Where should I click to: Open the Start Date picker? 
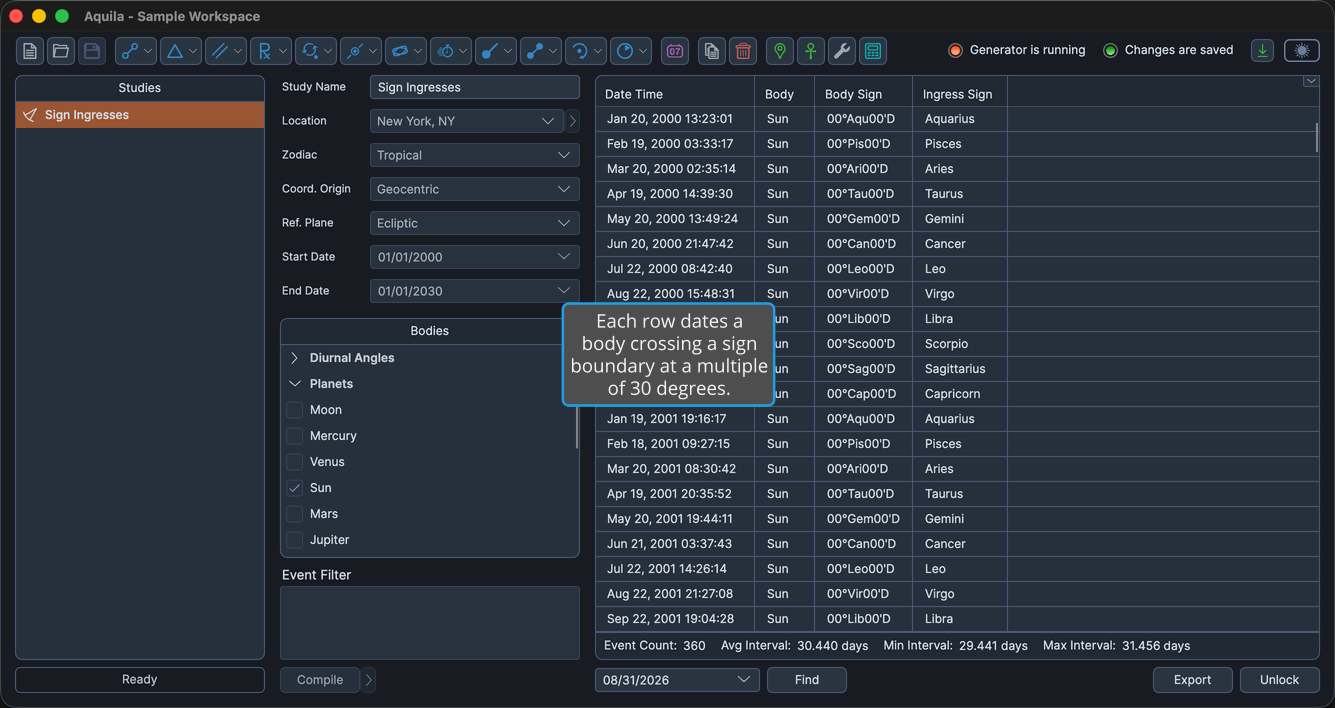pos(475,257)
